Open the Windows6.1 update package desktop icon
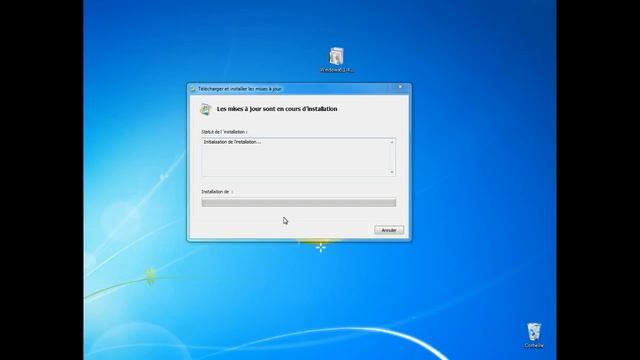640x360 pixels. (x=336, y=60)
